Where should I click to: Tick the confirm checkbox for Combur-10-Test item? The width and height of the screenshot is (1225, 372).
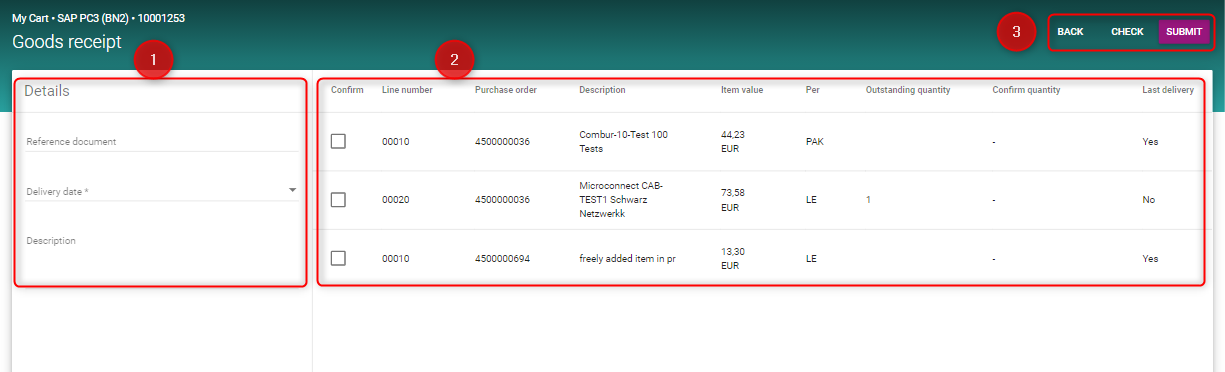[338, 141]
